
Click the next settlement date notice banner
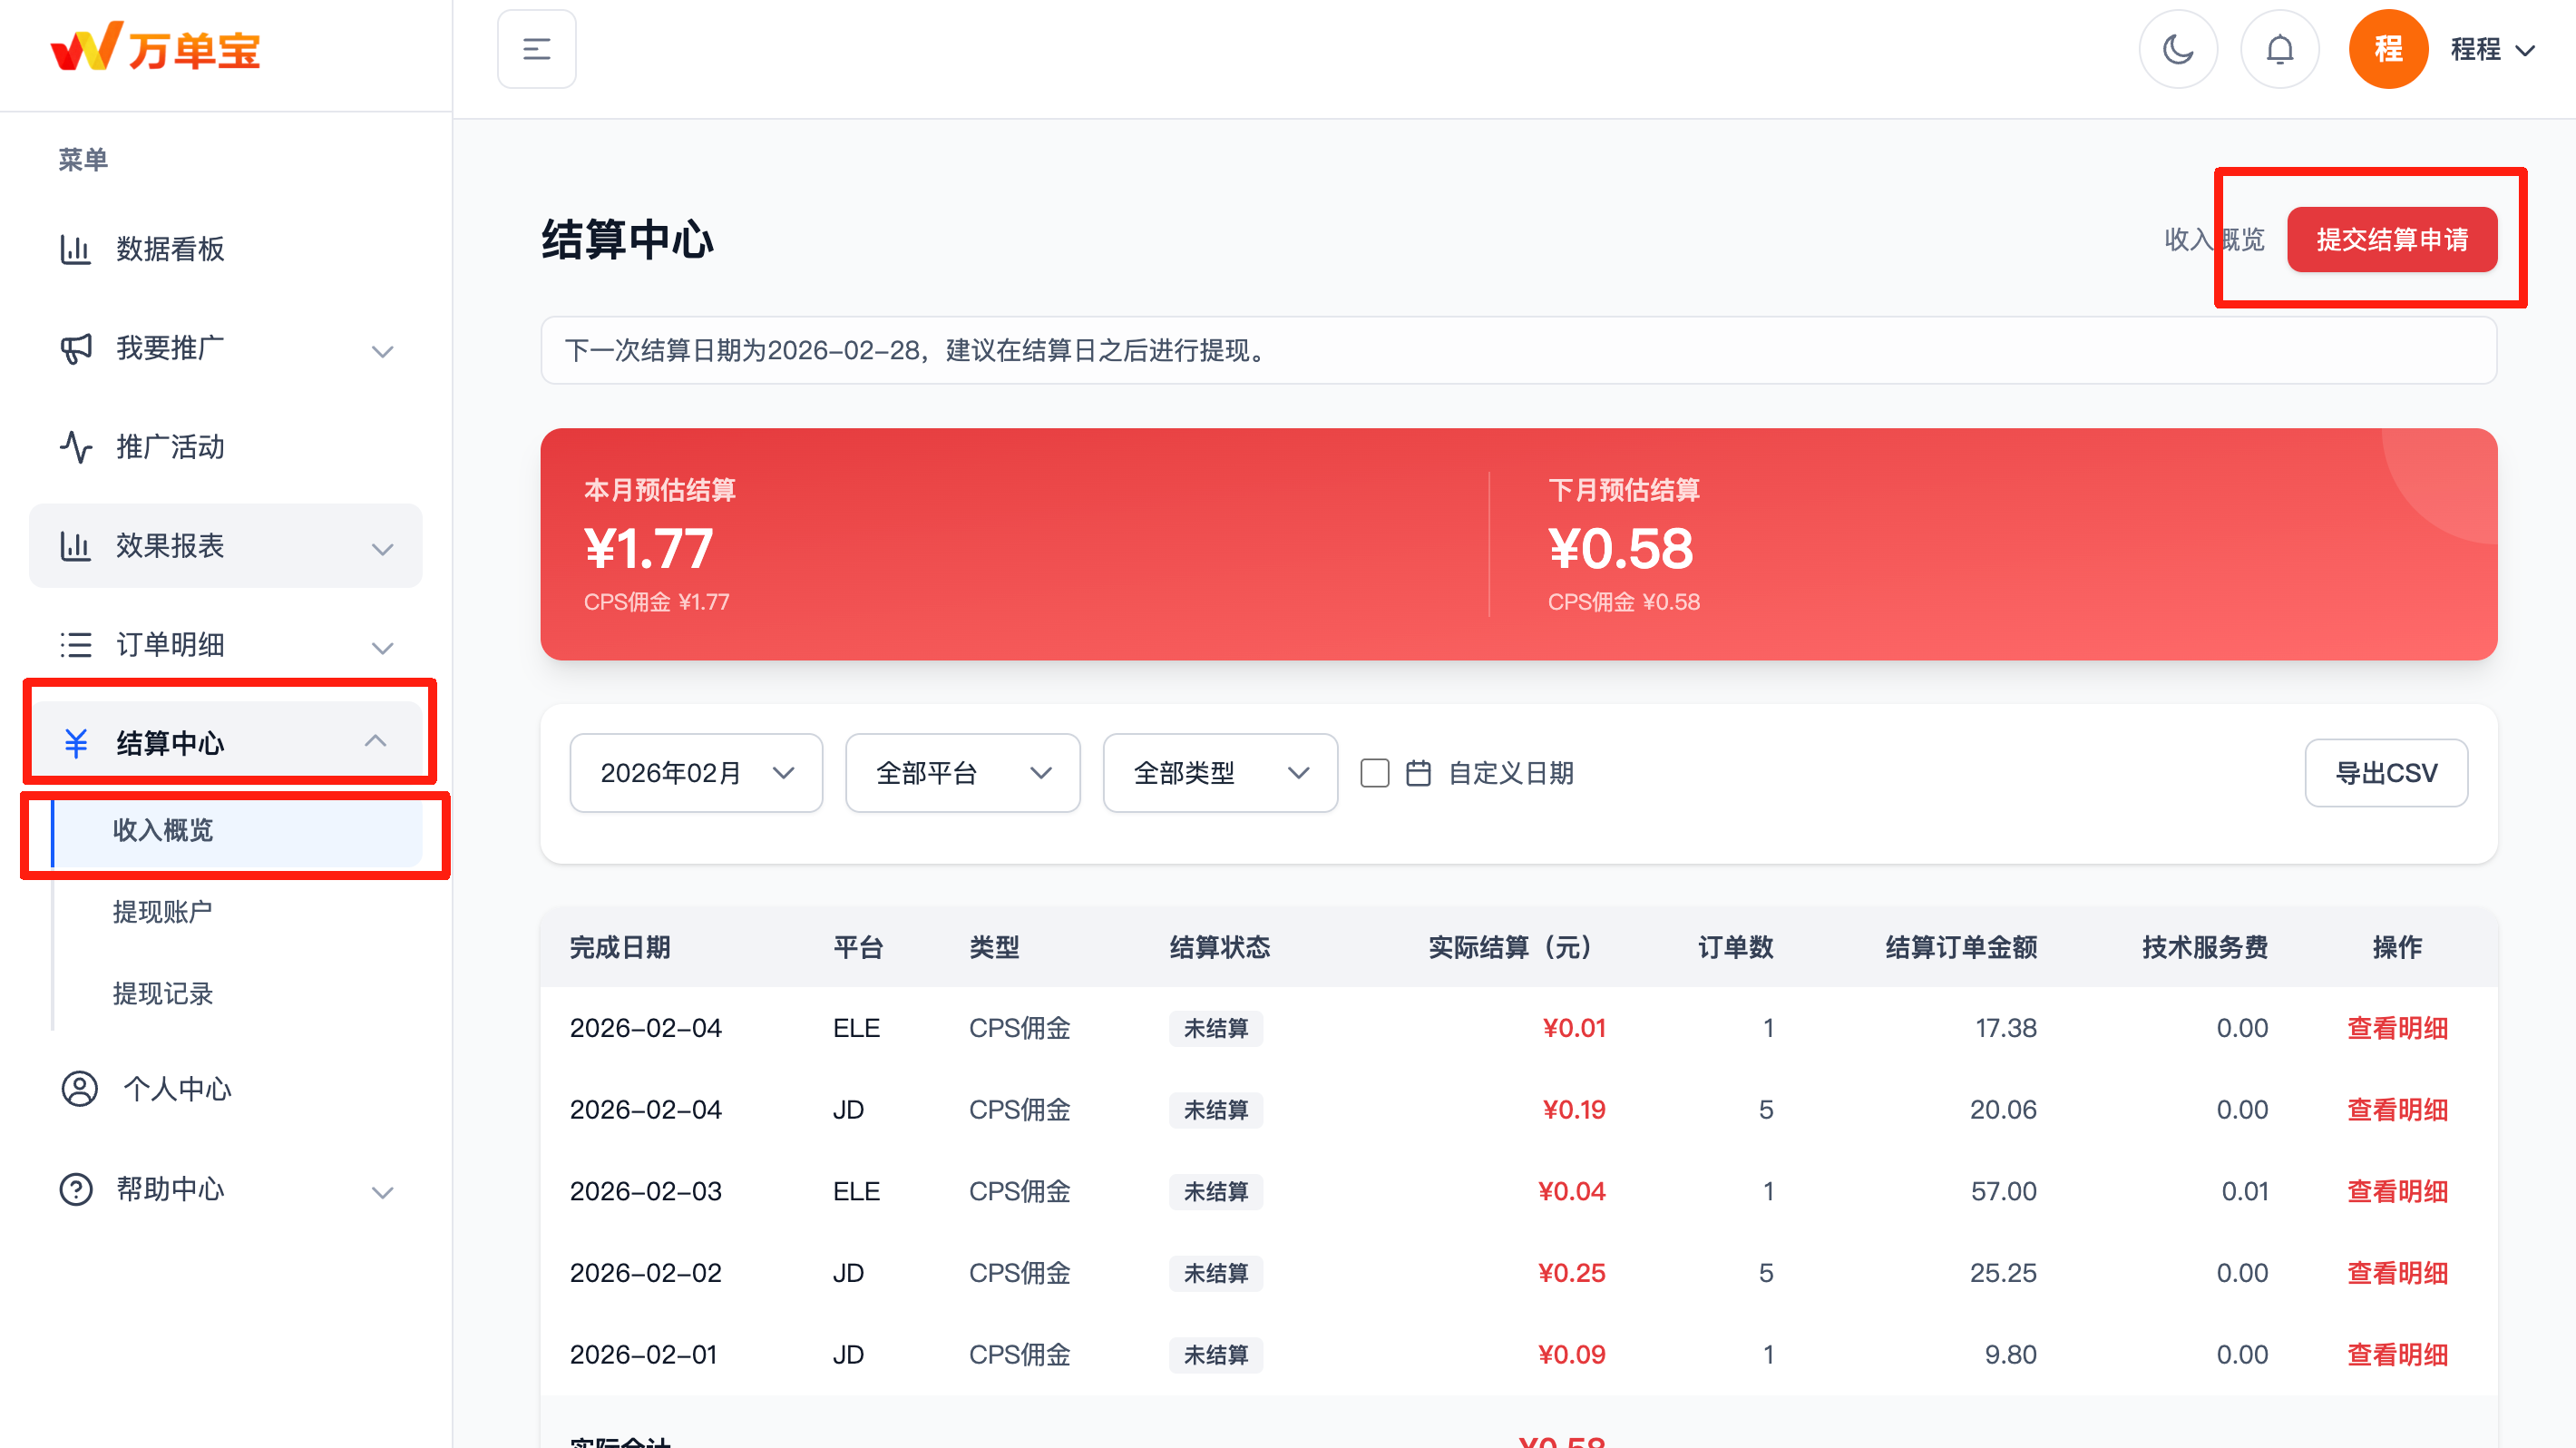click(x=1518, y=350)
